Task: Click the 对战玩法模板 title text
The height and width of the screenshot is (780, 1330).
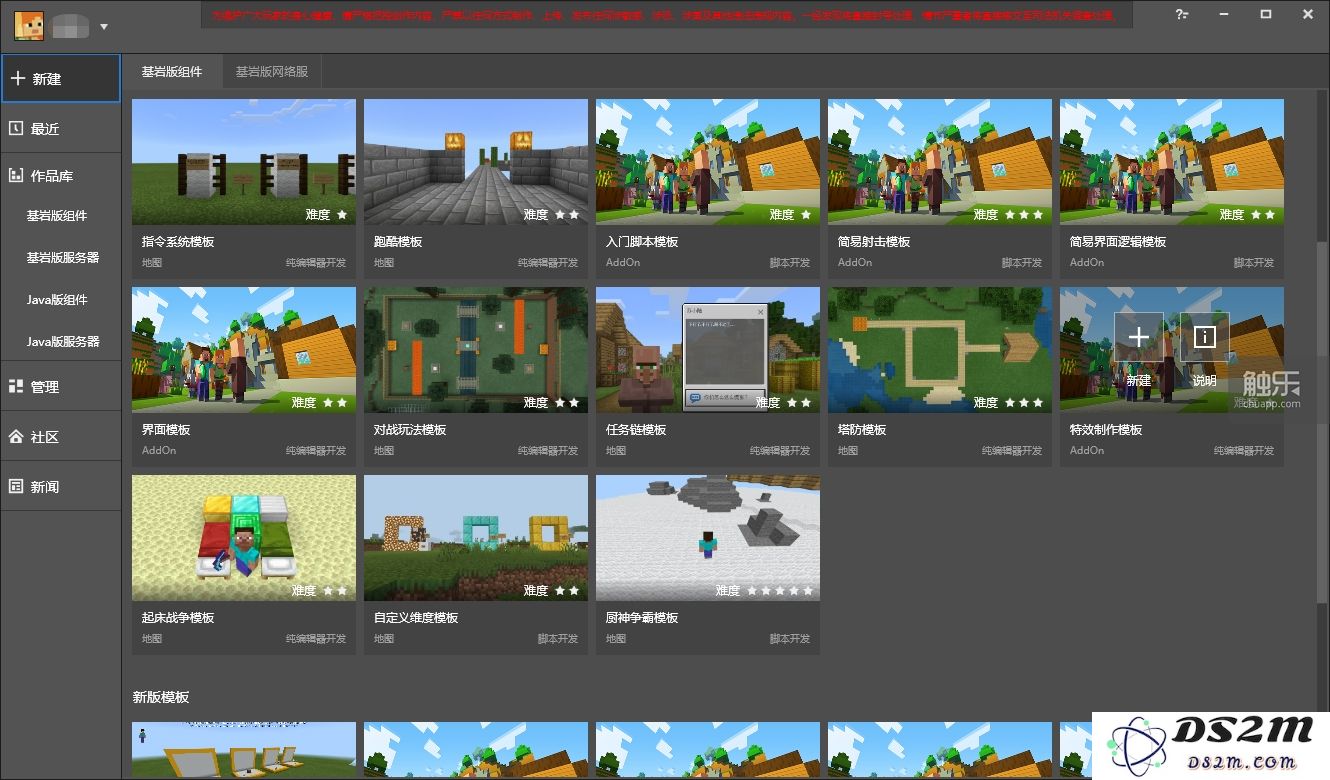Action: (x=410, y=430)
